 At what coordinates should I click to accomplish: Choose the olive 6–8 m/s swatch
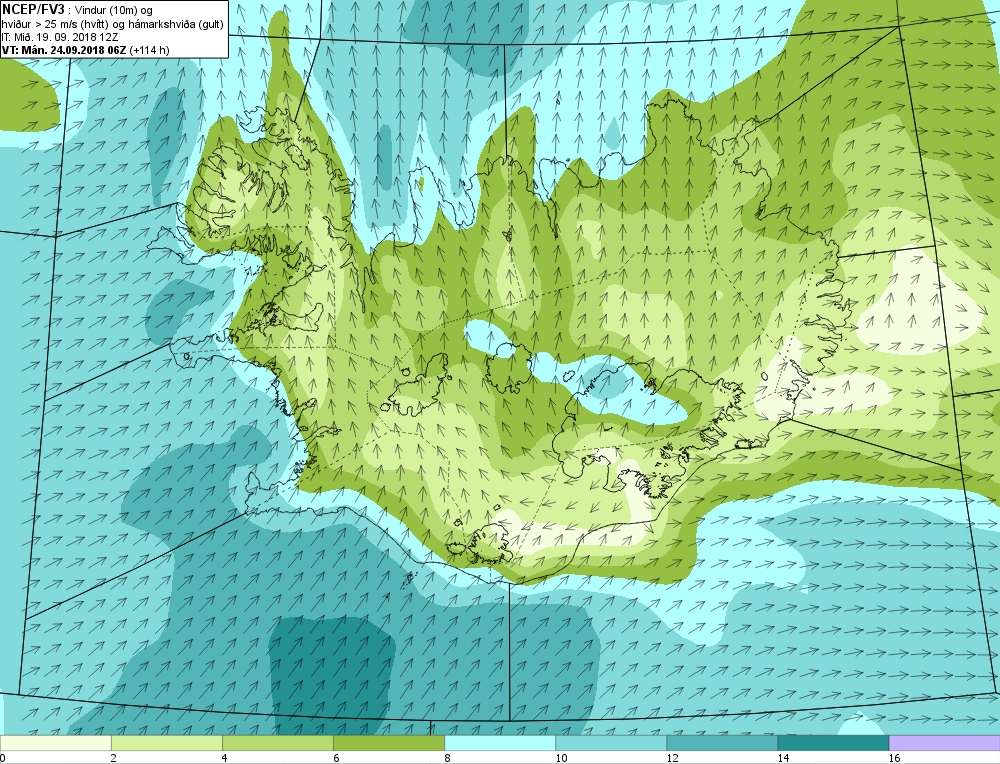pyautogui.click(x=388, y=743)
